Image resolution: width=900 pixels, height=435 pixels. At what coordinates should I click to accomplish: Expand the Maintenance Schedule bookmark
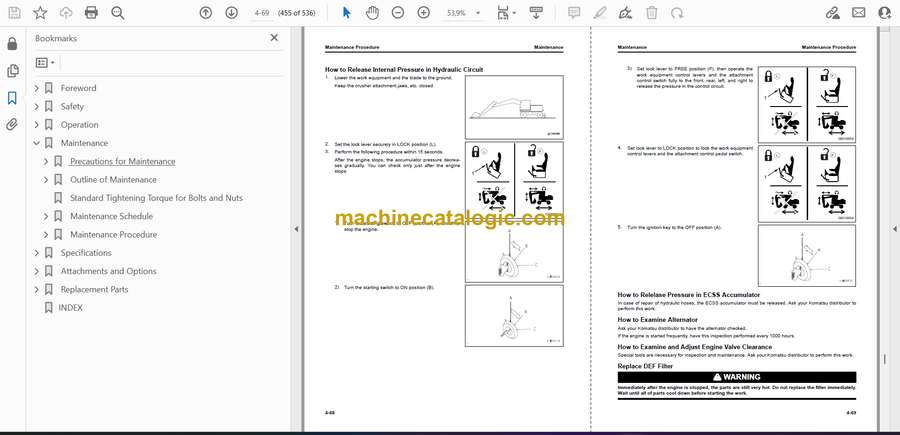coord(46,216)
